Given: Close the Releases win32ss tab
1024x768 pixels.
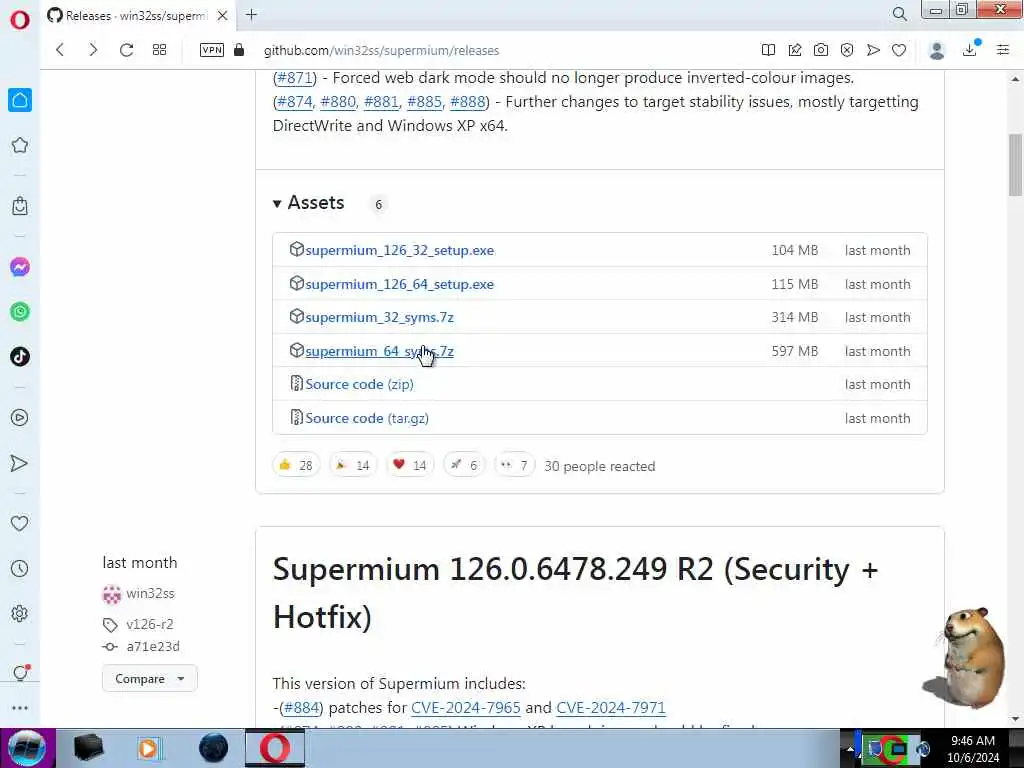Looking at the screenshot, I should click(x=223, y=15).
